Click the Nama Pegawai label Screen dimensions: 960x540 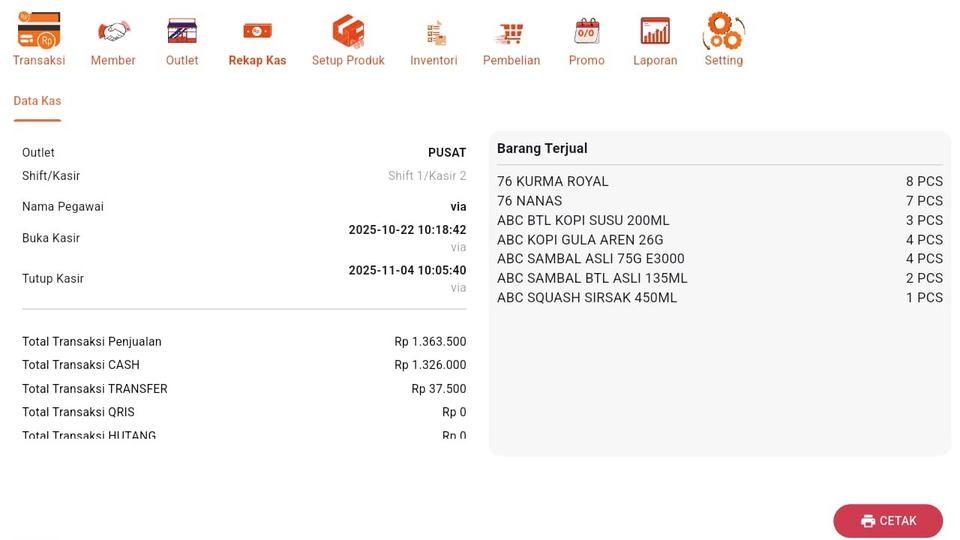point(63,207)
